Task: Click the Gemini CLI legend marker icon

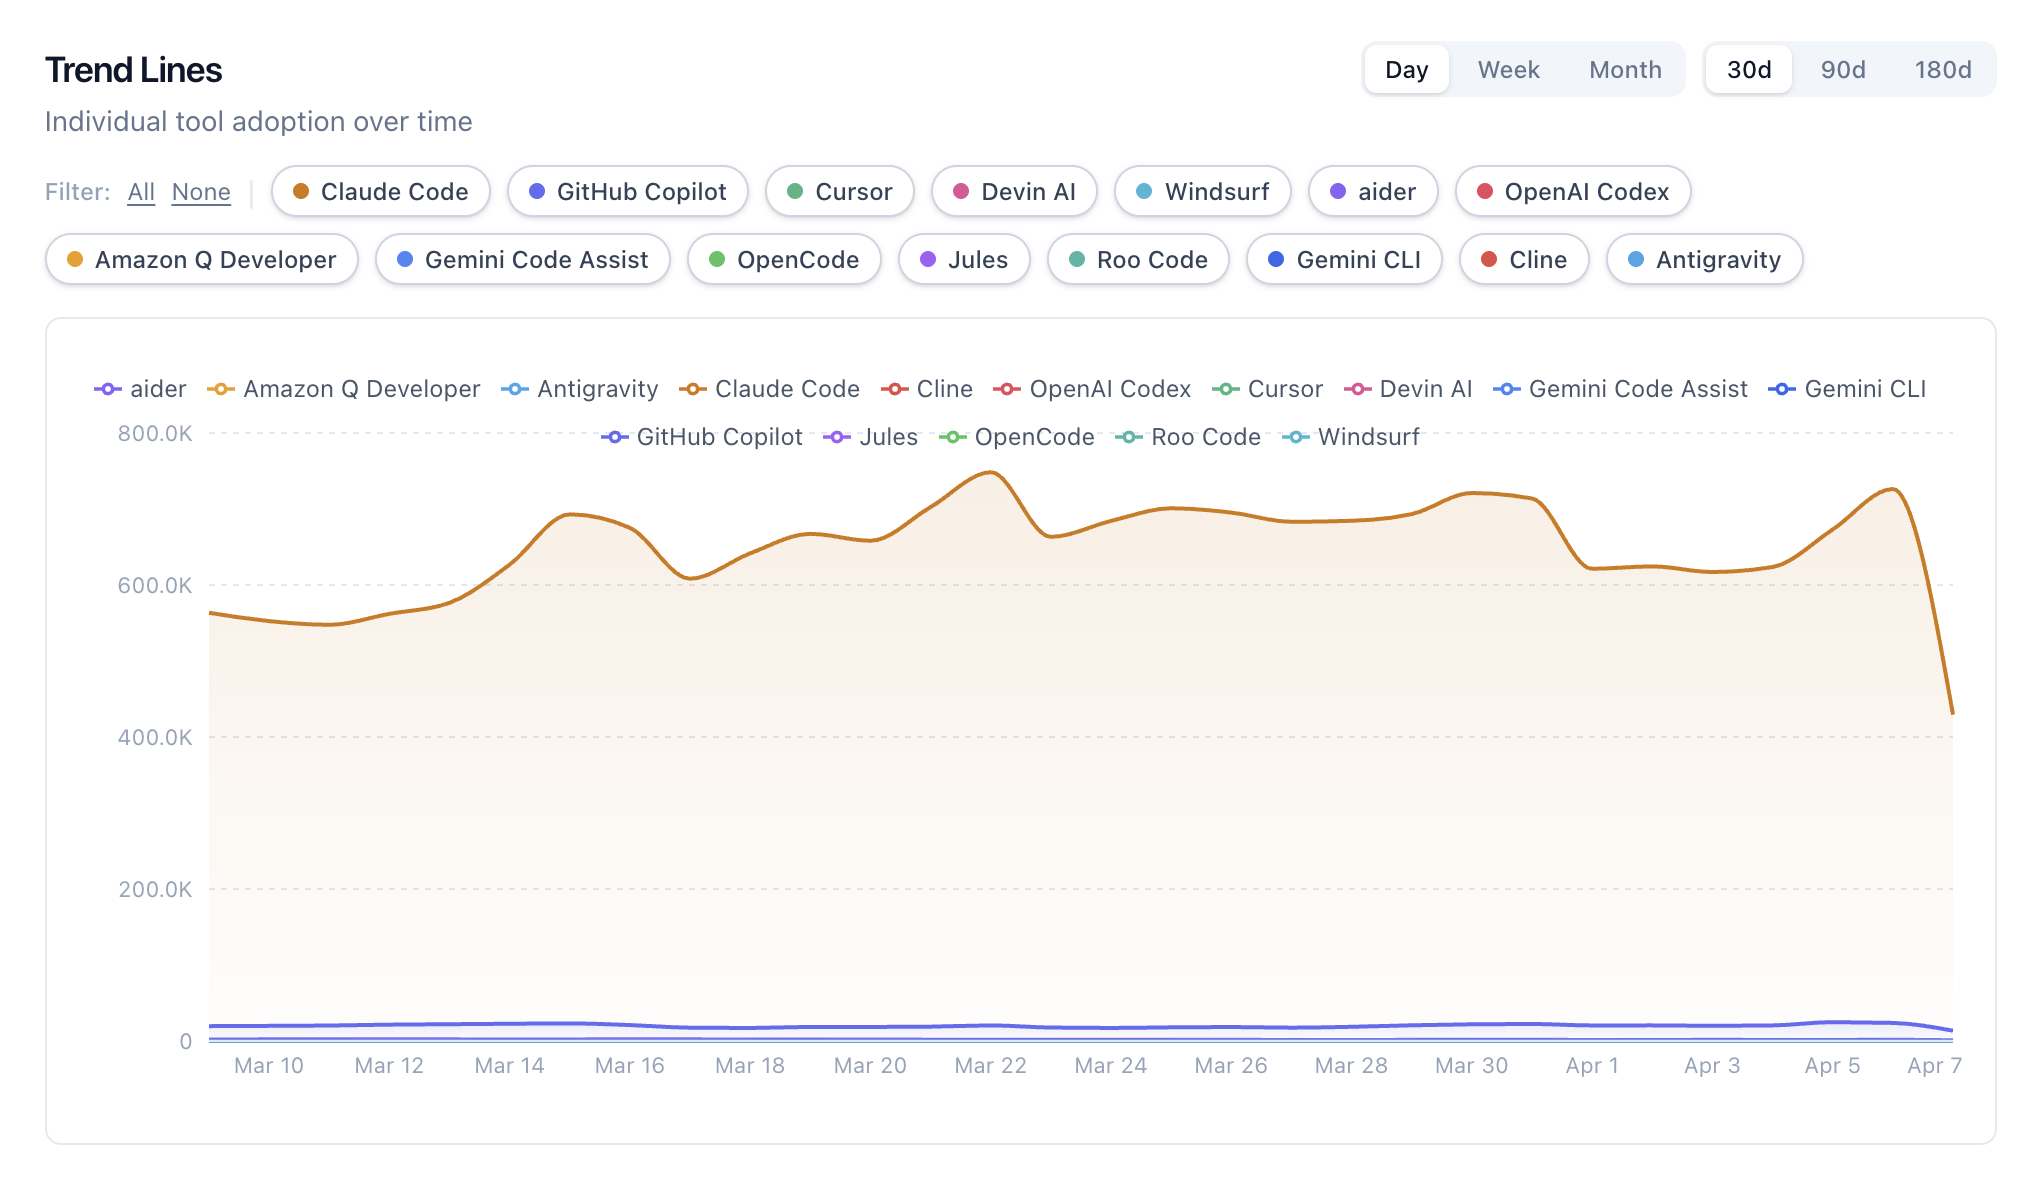Action: [x=1782, y=389]
